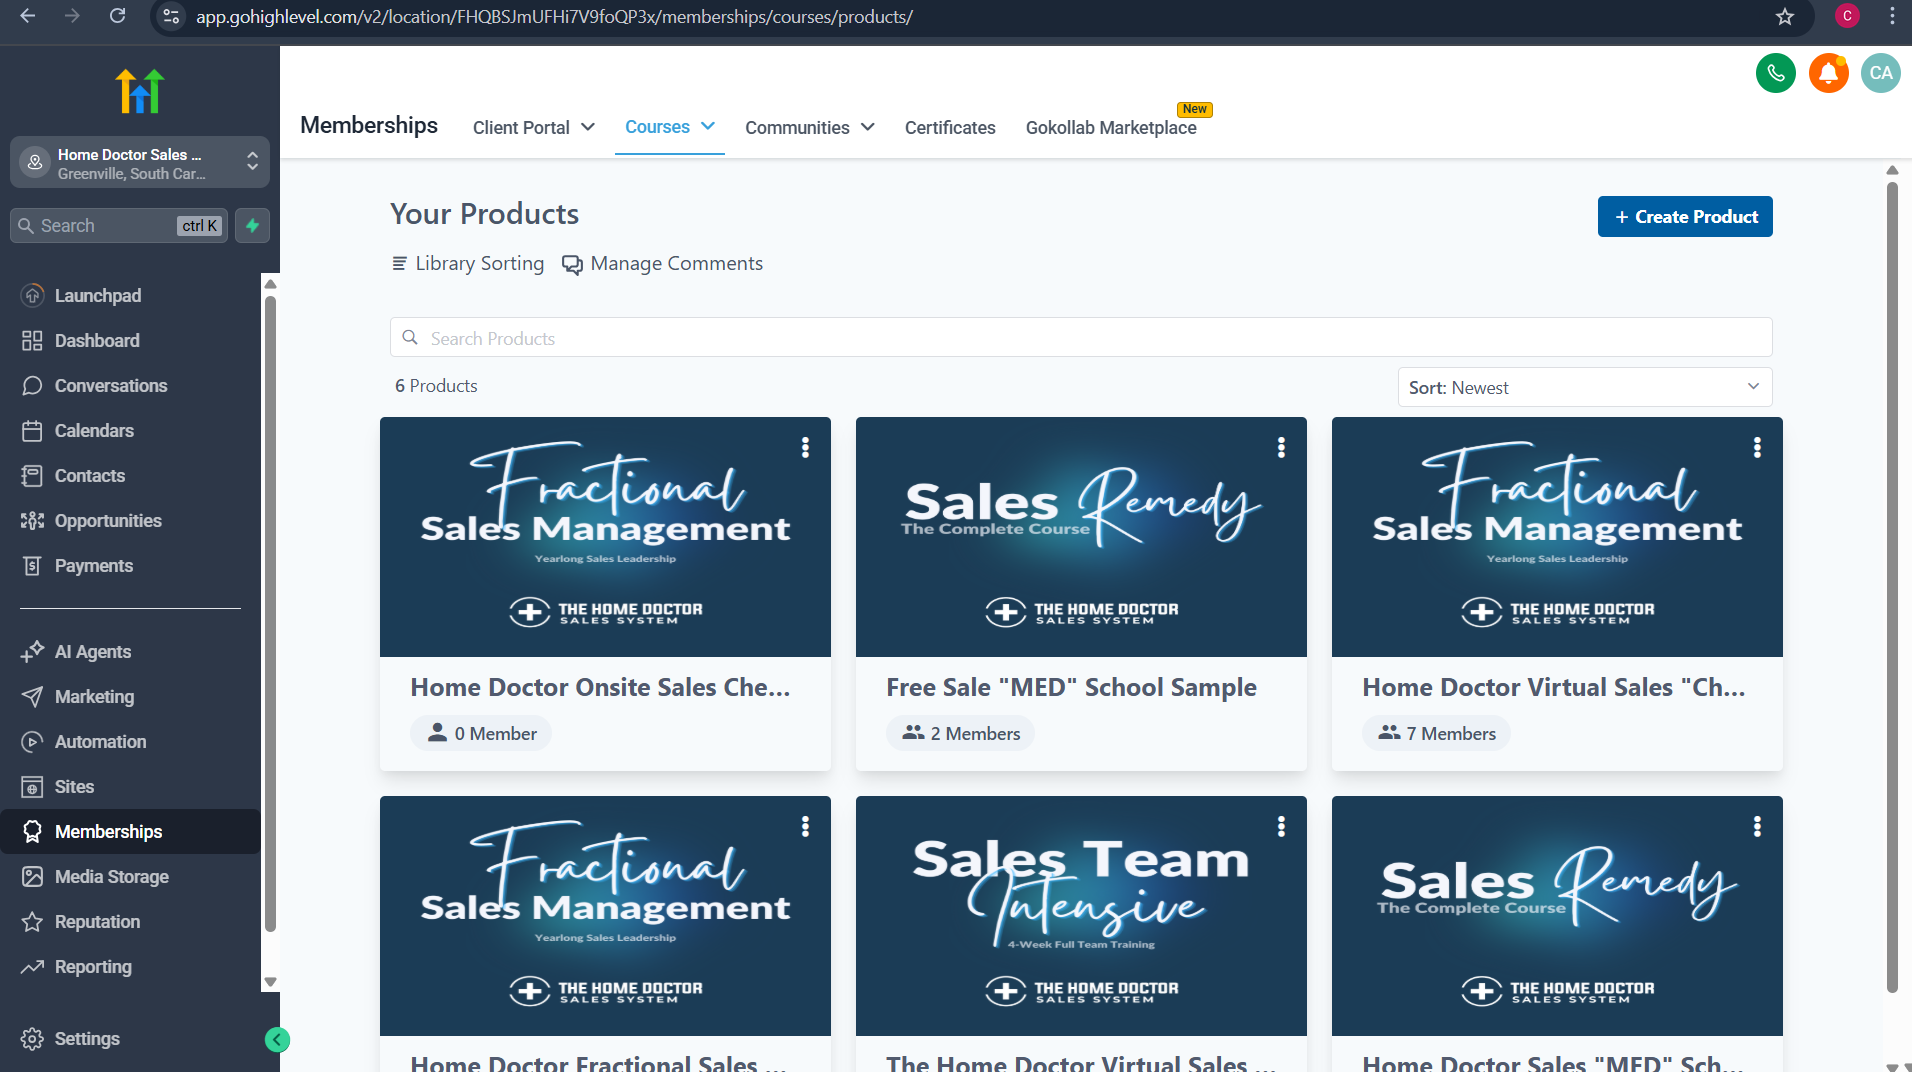
Task: Click the 2 Members badge
Action: tap(960, 733)
